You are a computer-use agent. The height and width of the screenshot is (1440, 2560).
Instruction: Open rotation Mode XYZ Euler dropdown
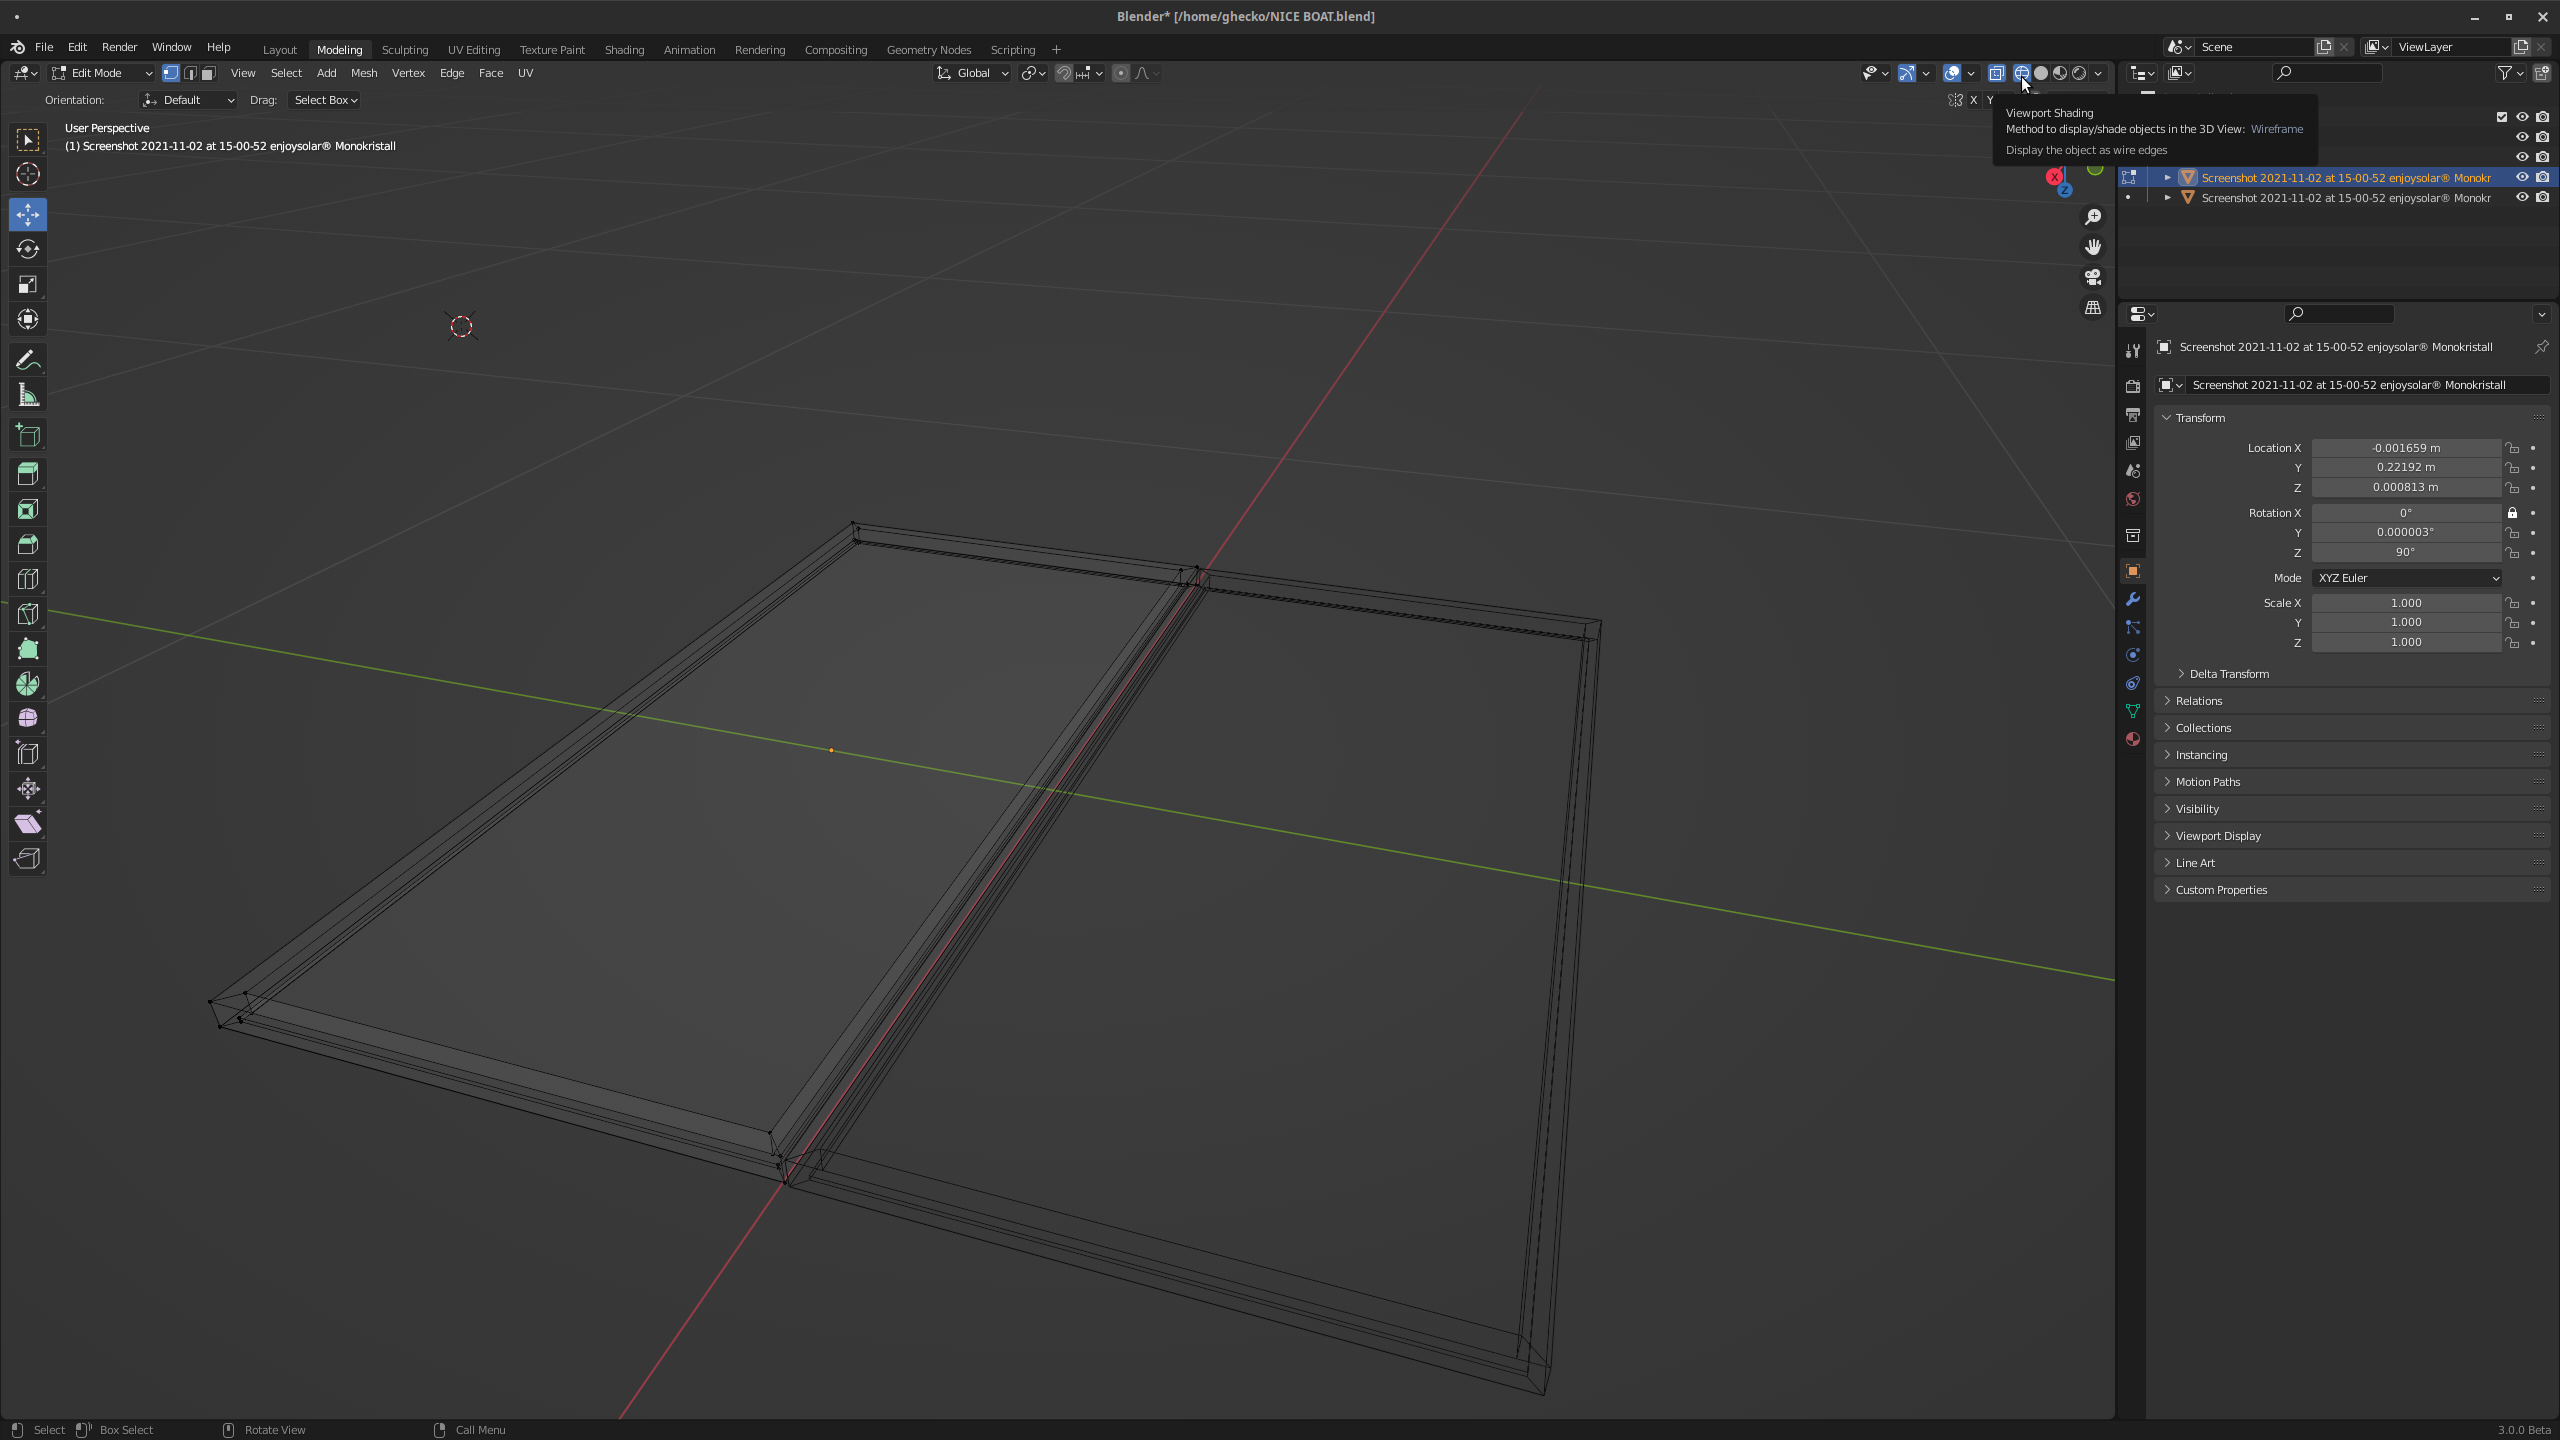2406,578
